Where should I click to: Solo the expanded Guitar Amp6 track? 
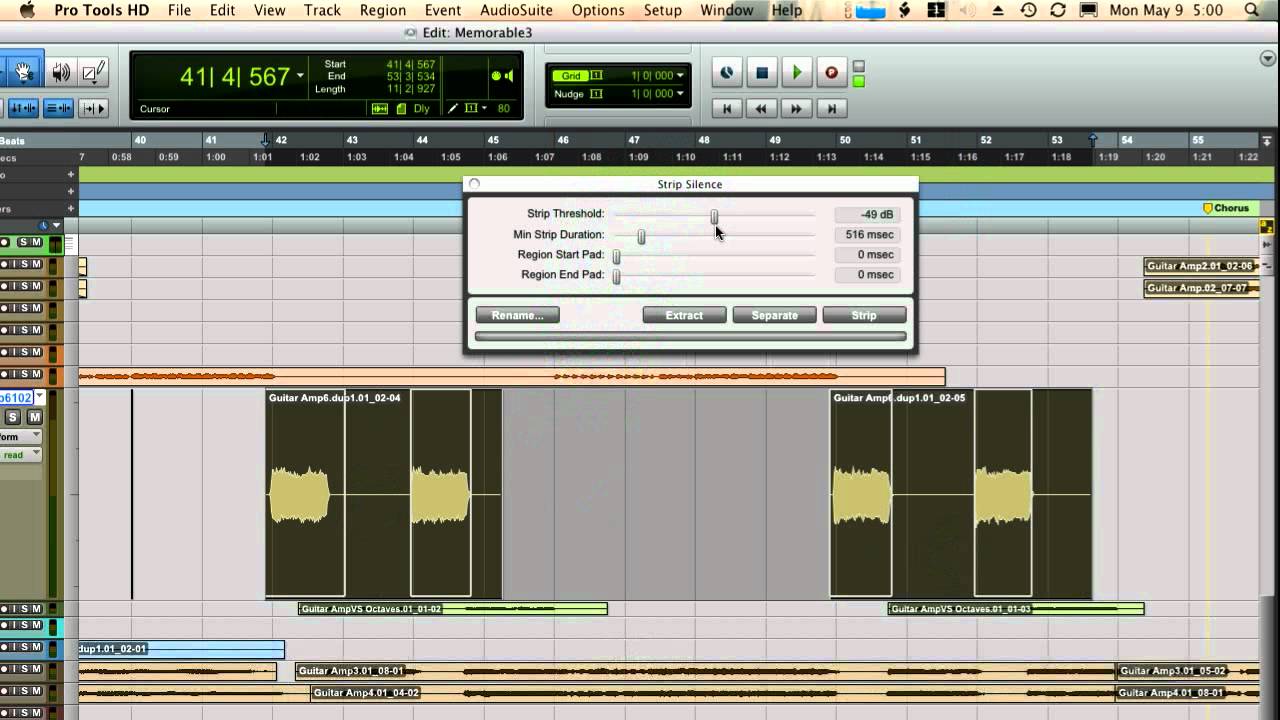[x=13, y=417]
